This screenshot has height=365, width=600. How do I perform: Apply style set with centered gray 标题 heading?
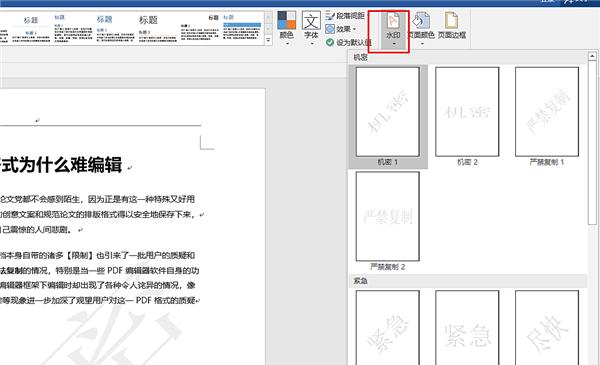(x=31, y=28)
